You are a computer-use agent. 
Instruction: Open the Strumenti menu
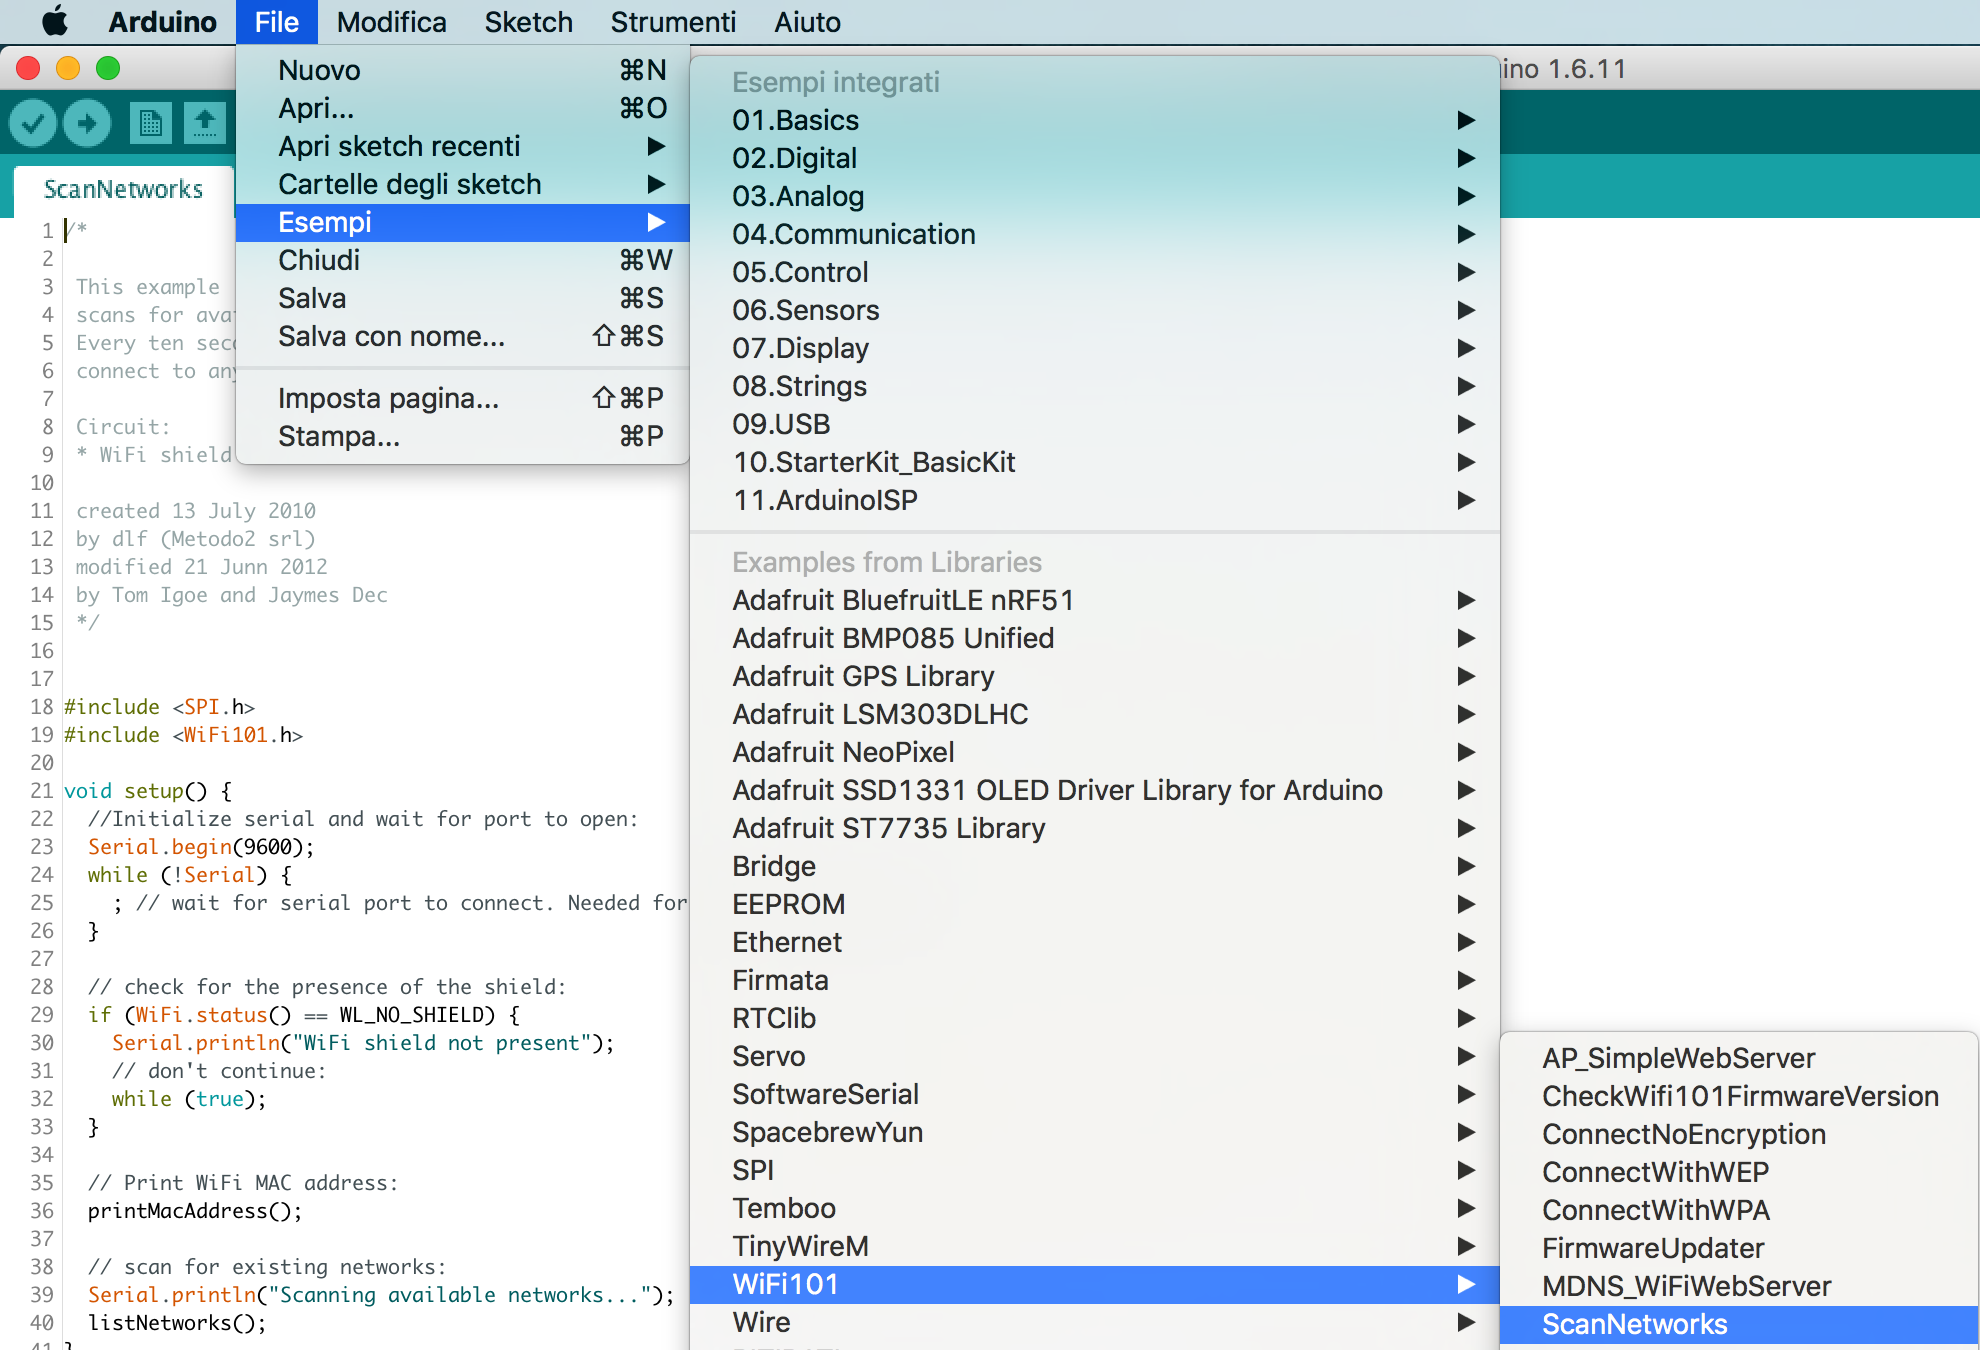672,21
